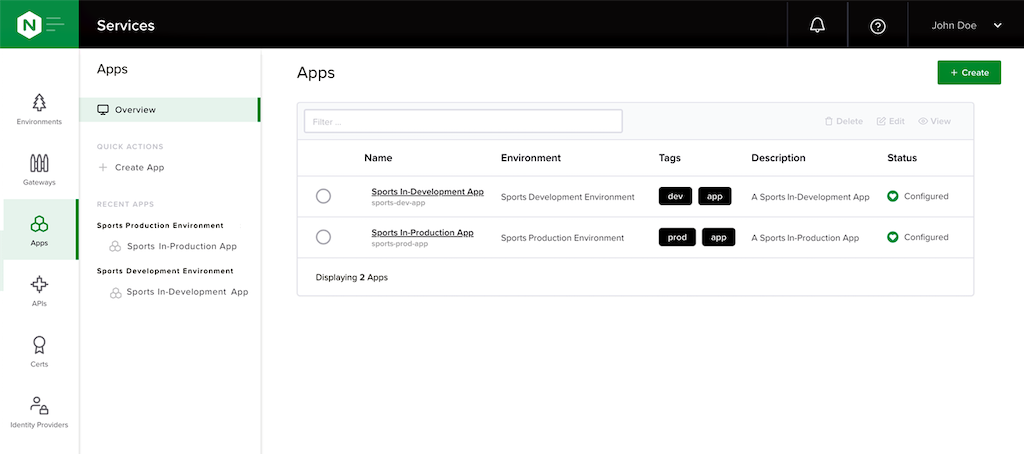This screenshot has height=454, width=1024.
Task: Open the help question mark icon
Action: coord(878,26)
